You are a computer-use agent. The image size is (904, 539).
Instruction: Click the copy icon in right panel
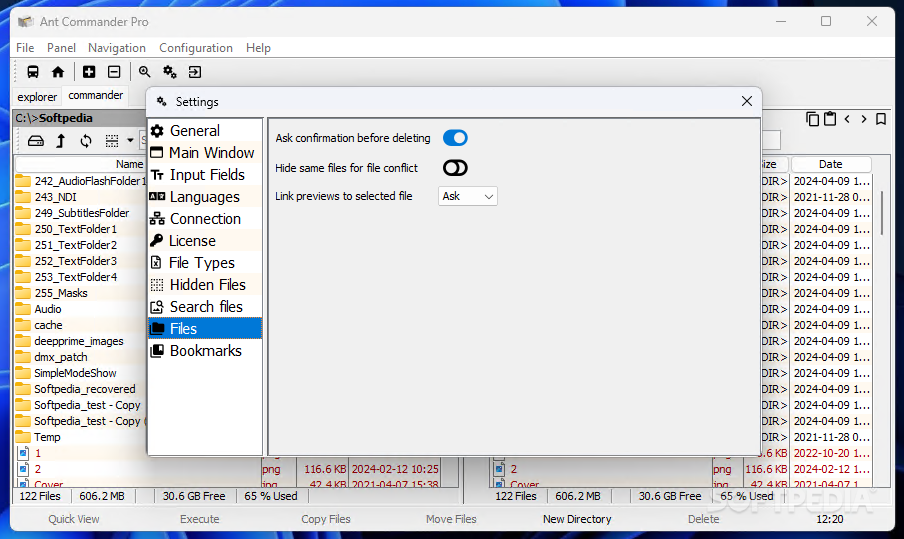[812, 119]
